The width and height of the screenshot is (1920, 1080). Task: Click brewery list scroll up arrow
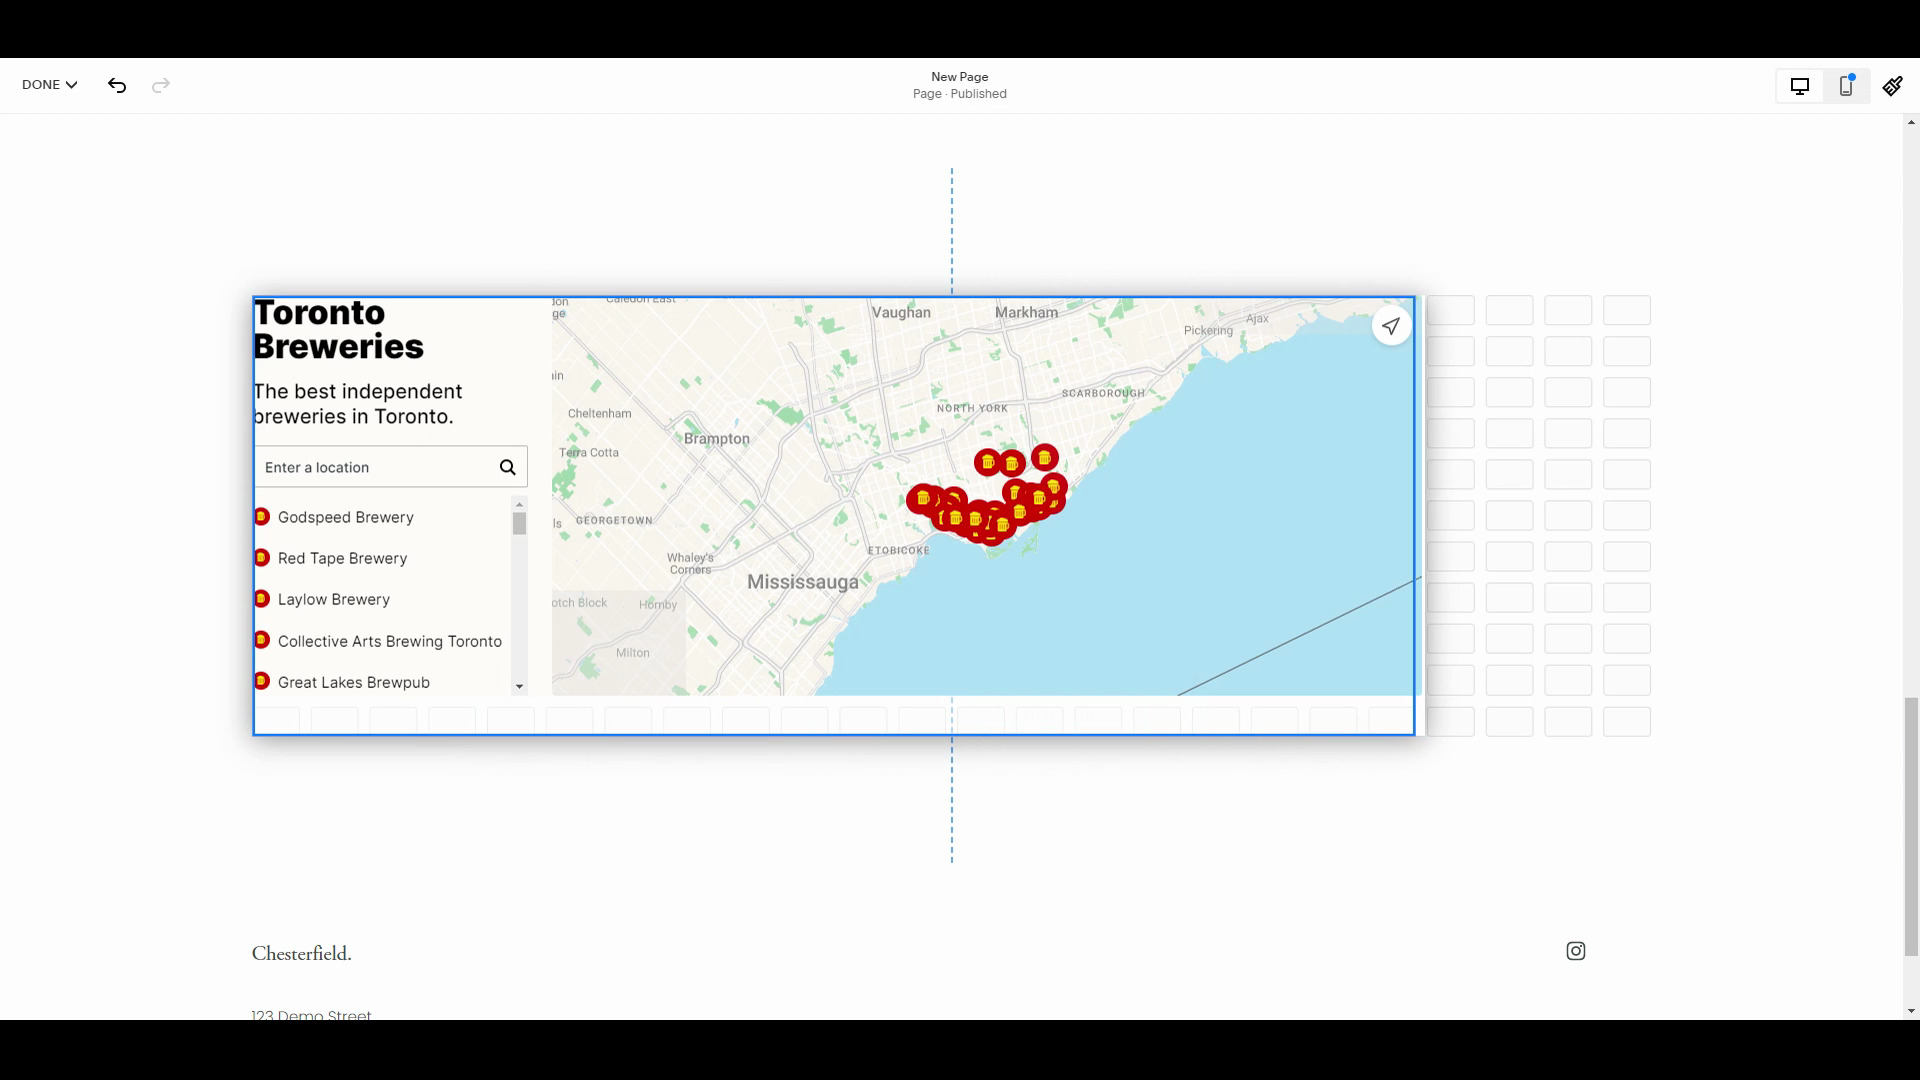pyautogui.click(x=519, y=504)
